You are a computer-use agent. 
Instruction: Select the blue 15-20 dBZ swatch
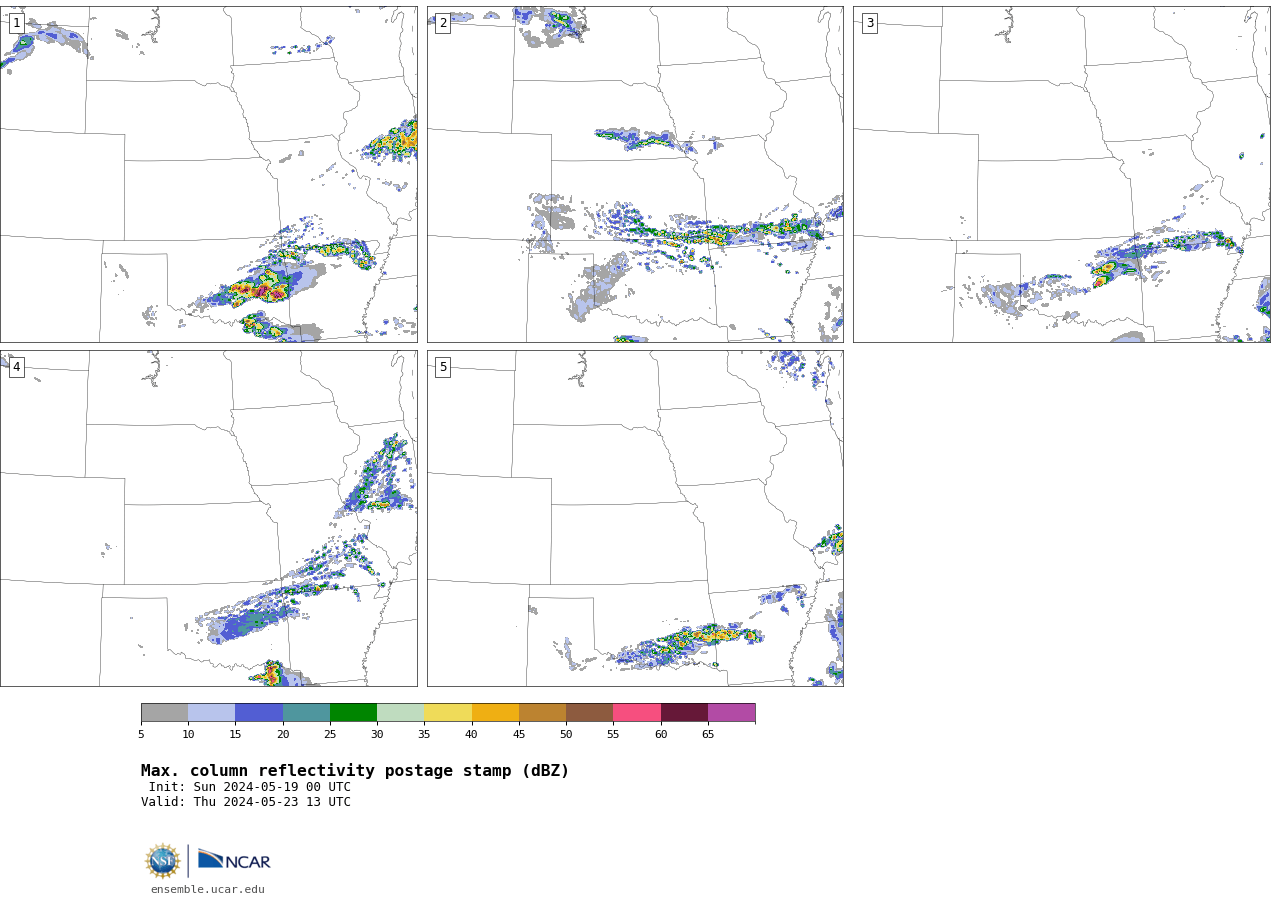[x=259, y=712]
